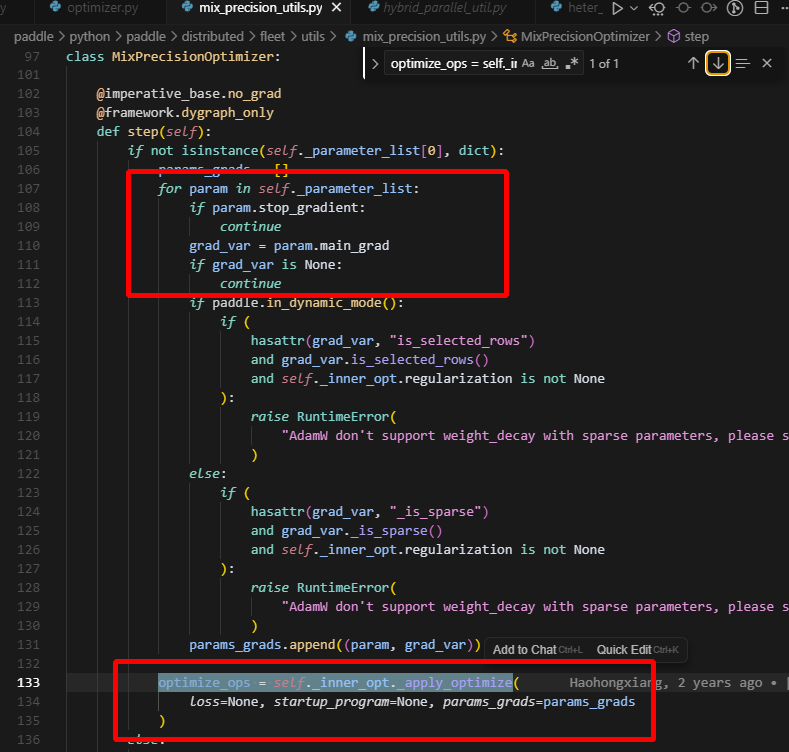Enable Use Regular Expression in find
Screen dimensions: 789x752
[x=572, y=63]
